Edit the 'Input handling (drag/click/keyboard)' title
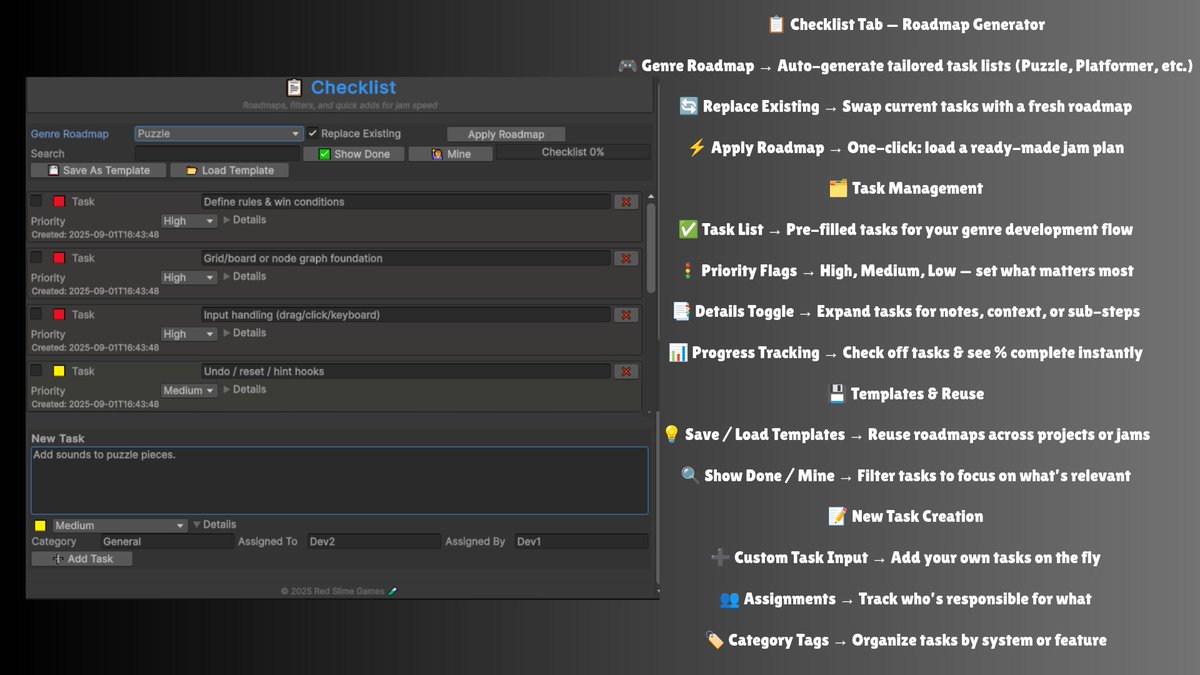The height and width of the screenshot is (675, 1200). (x=405, y=315)
